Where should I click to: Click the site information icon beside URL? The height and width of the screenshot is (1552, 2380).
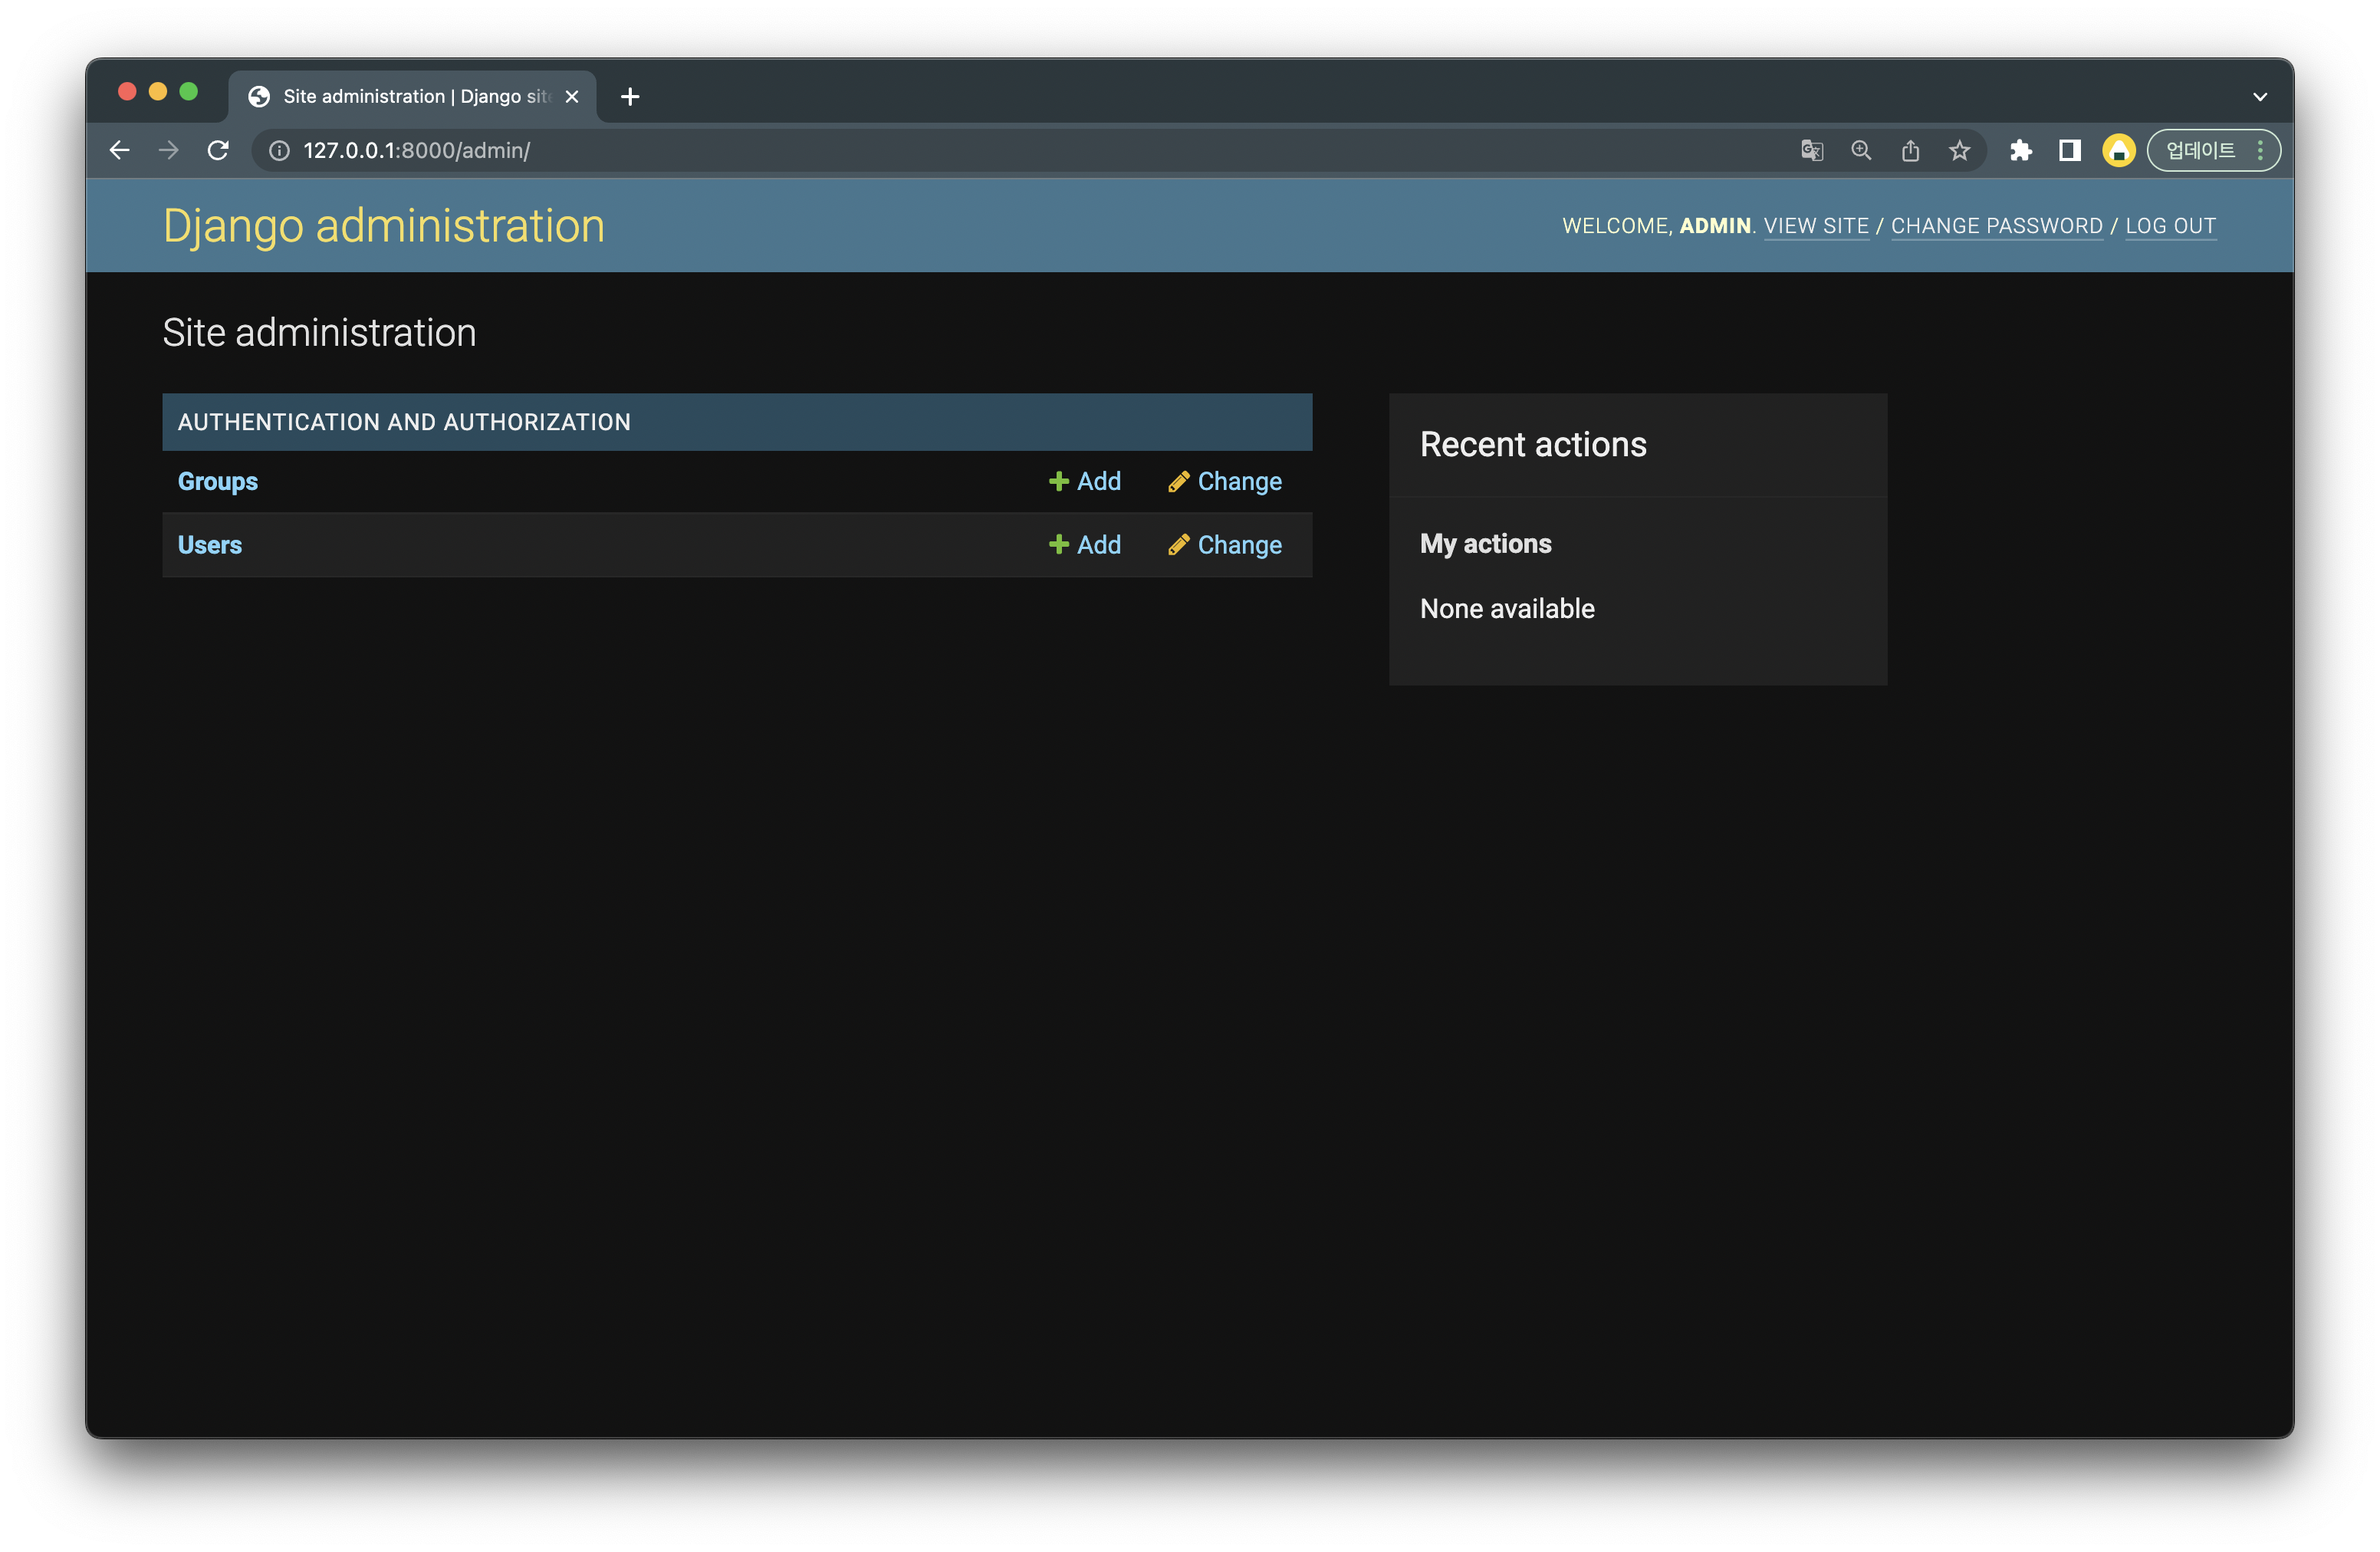pos(280,150)
